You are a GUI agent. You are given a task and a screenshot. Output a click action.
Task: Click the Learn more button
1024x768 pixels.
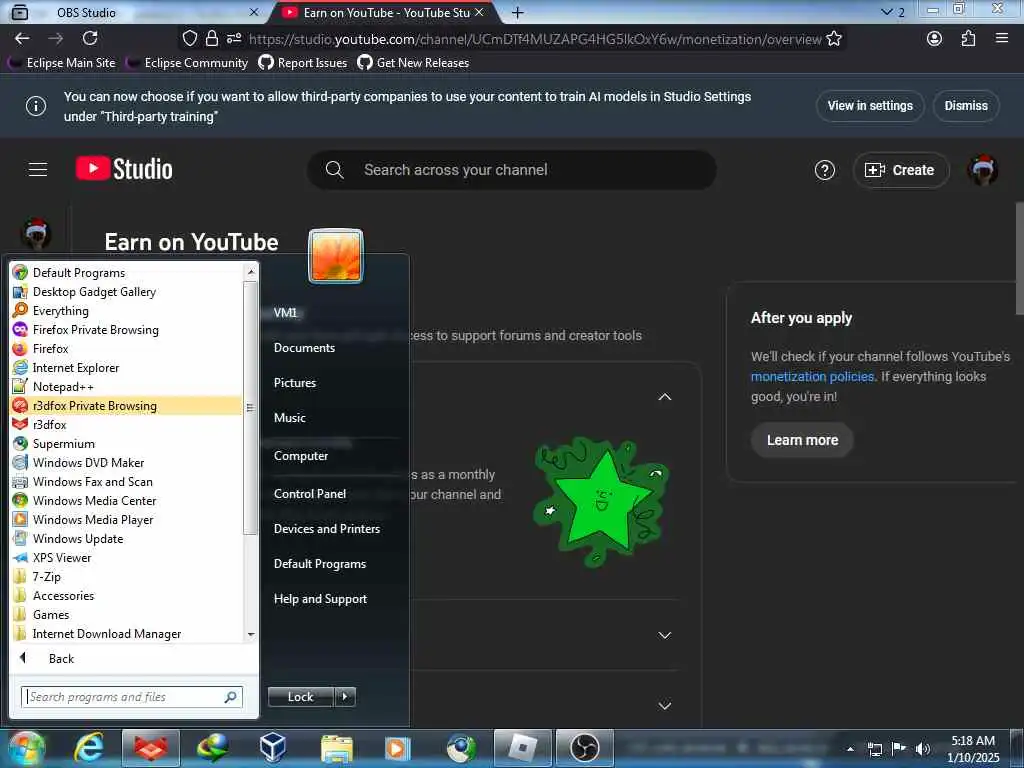coord(802,440)
